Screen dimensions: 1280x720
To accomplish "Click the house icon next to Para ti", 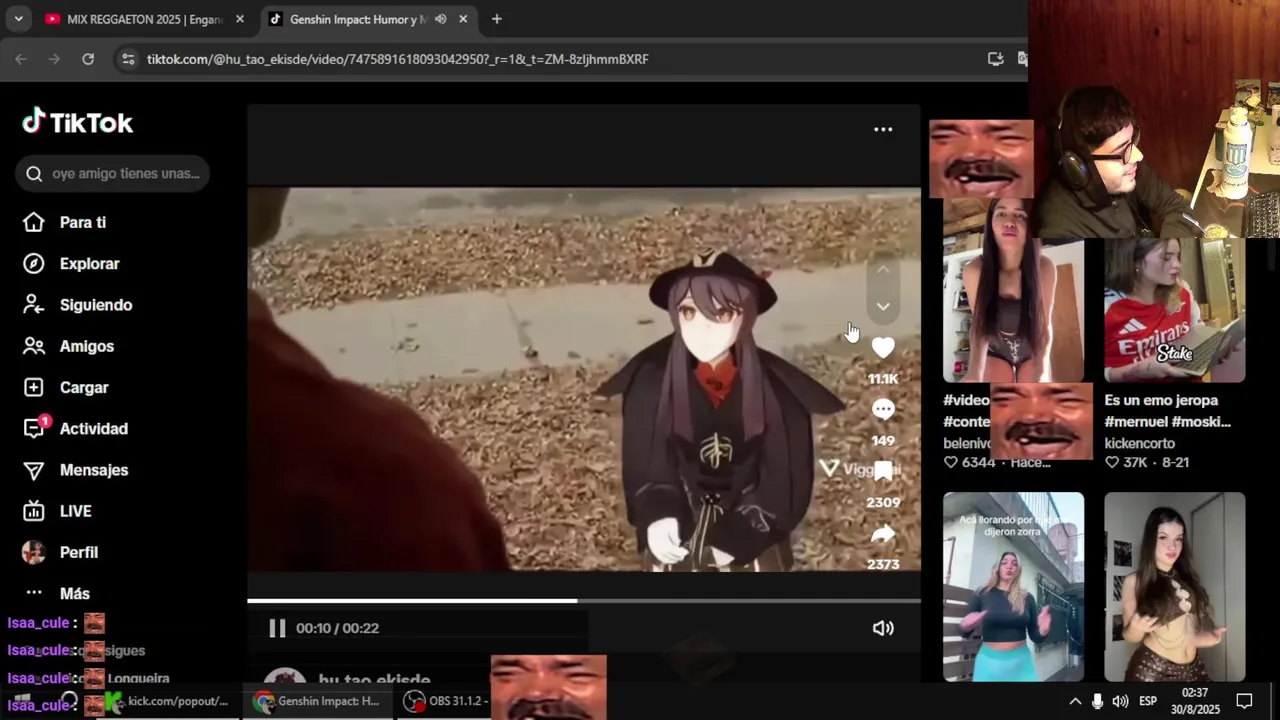I will click(34, 223).
